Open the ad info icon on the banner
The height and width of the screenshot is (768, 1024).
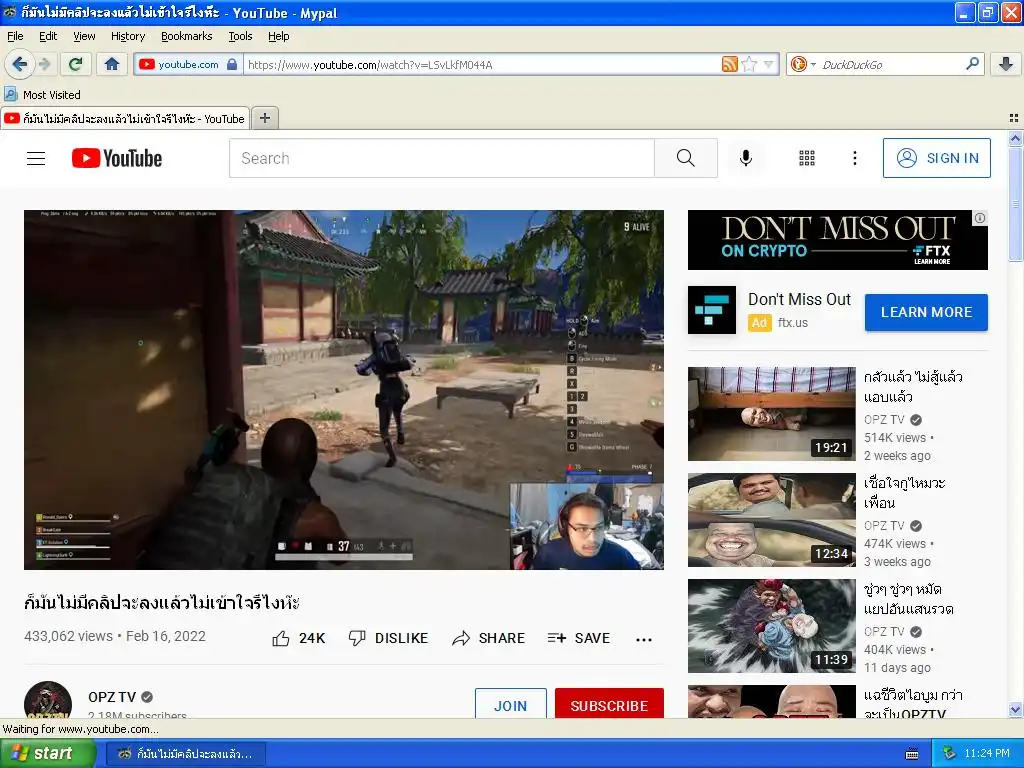pos(980,218)
